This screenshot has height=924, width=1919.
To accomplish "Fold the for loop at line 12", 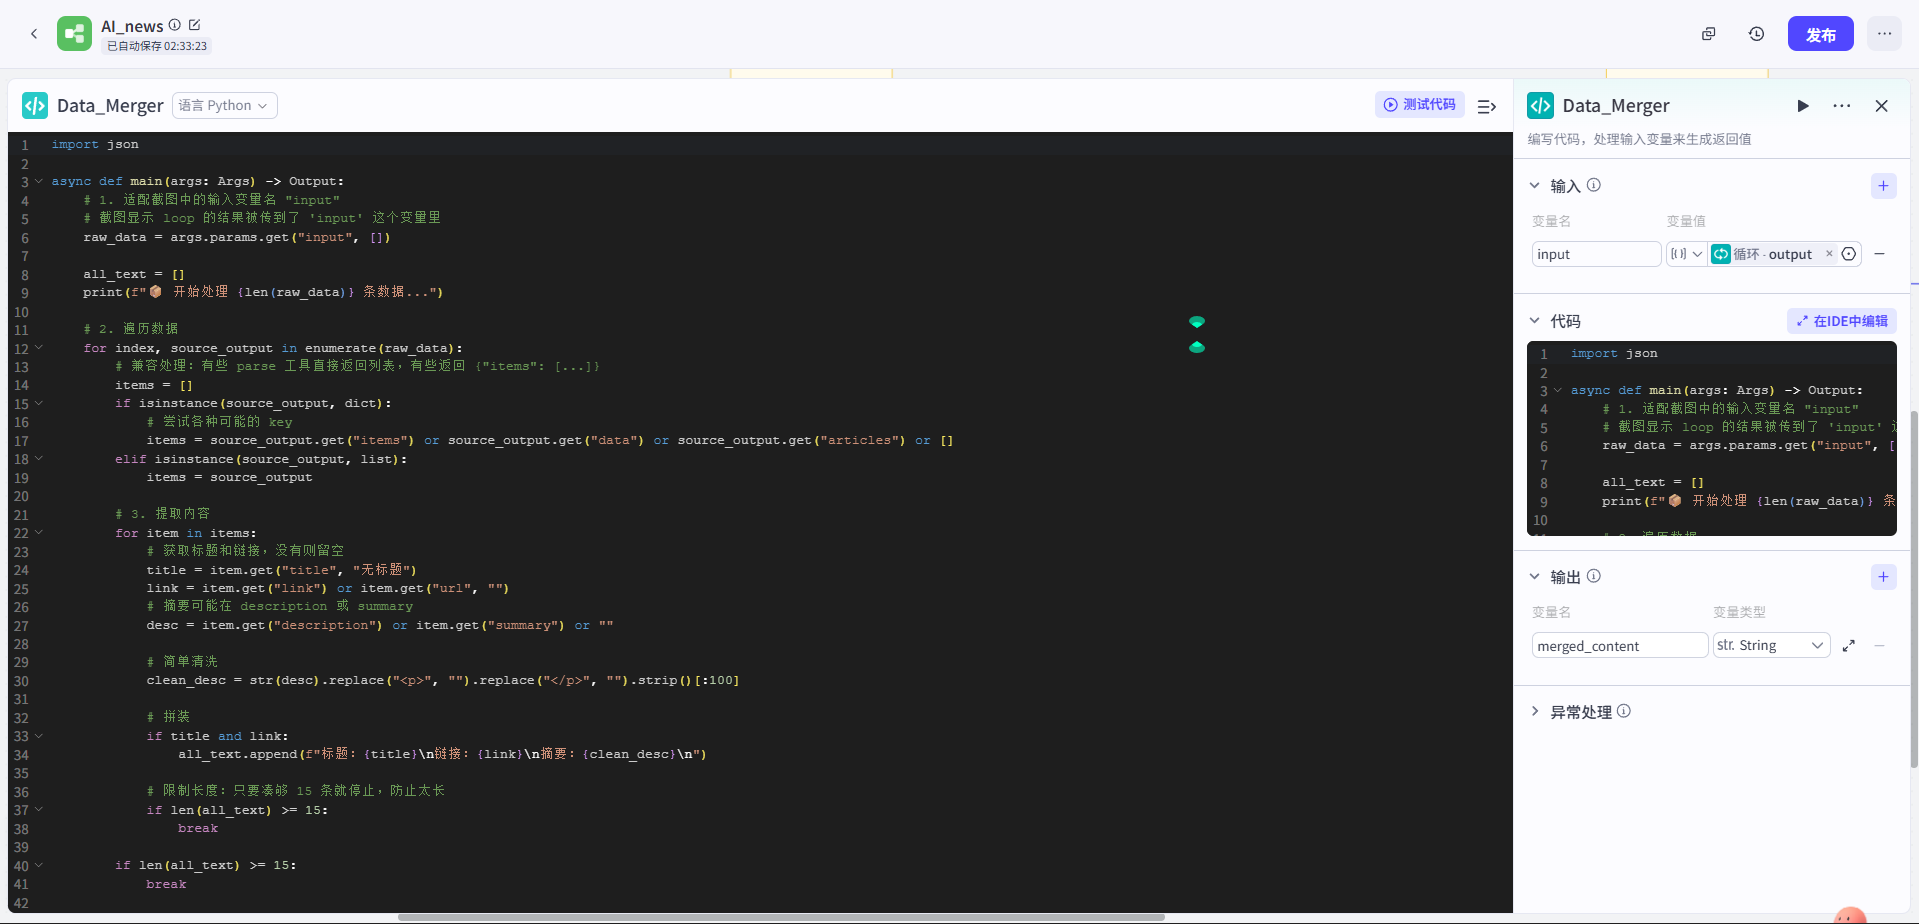I will pos(39,348).
